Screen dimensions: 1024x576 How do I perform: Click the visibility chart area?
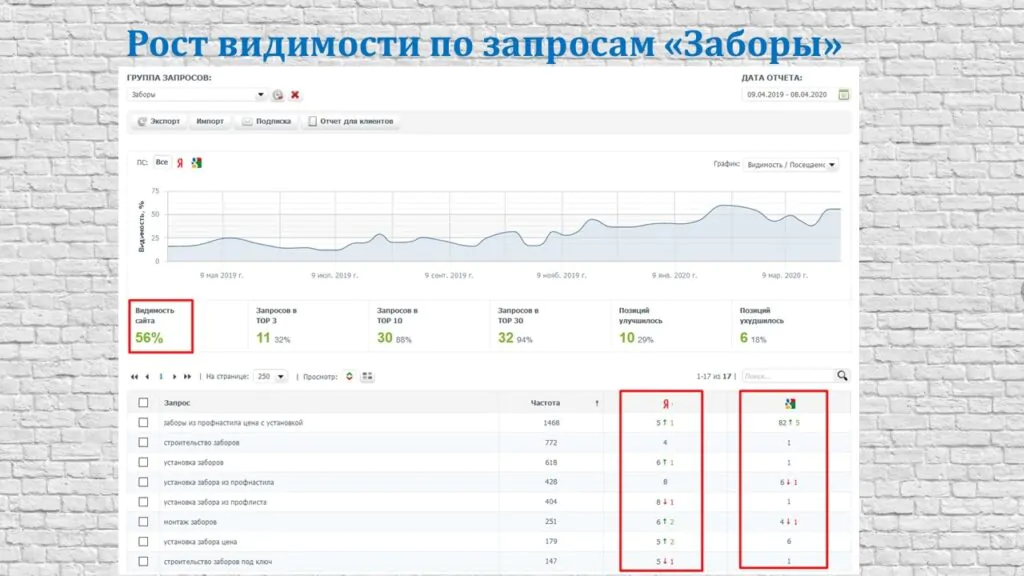click(504, 227)
